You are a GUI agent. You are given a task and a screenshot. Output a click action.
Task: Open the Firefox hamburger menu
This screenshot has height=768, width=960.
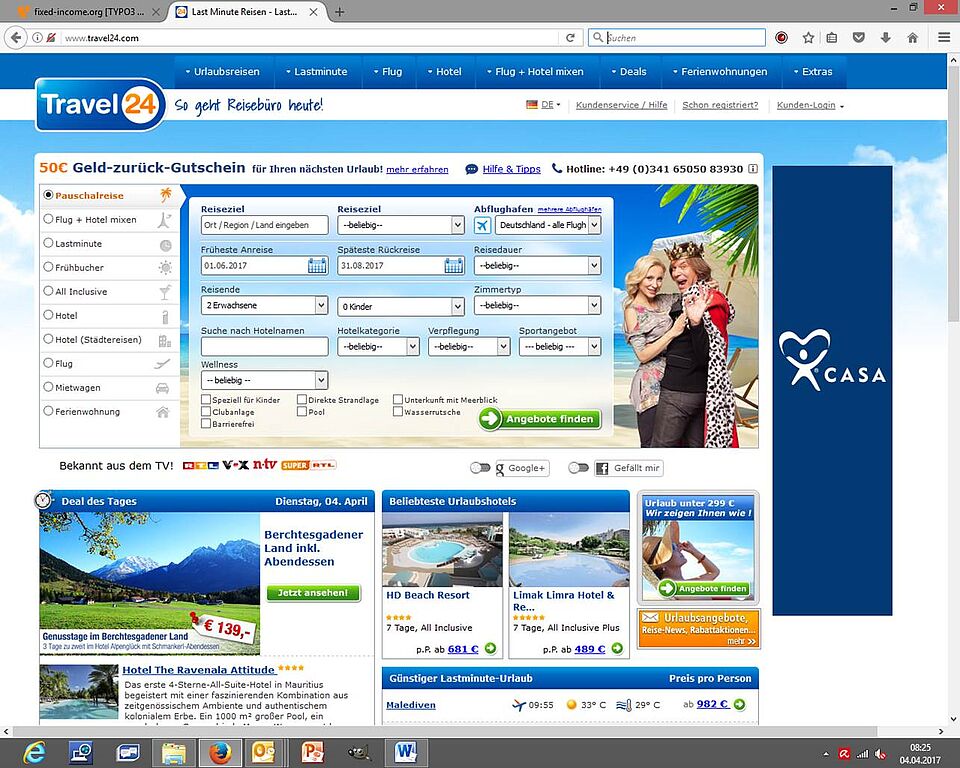pos(944,38)
